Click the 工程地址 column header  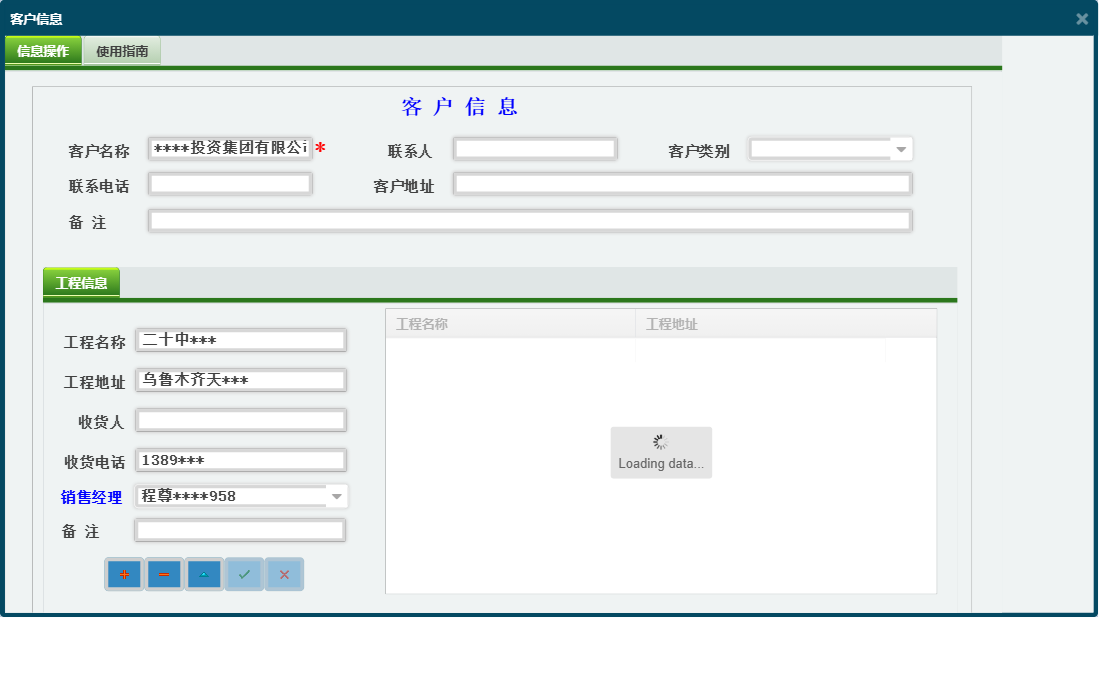pyautogui.click(x=672, y=323)
